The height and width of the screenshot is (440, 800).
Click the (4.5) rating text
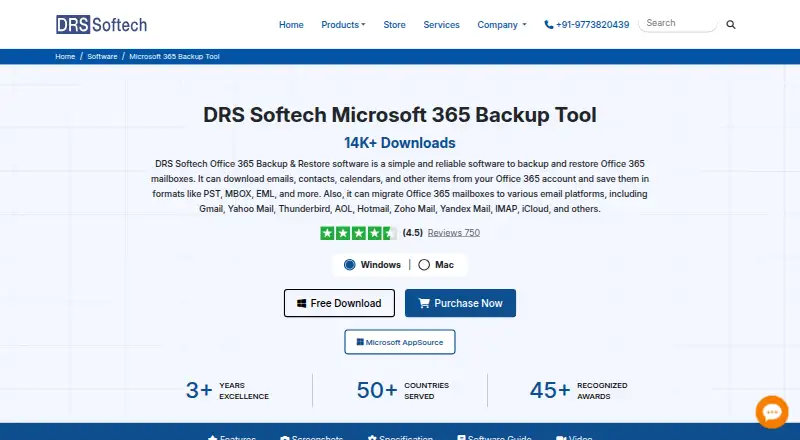click(412, 233)
